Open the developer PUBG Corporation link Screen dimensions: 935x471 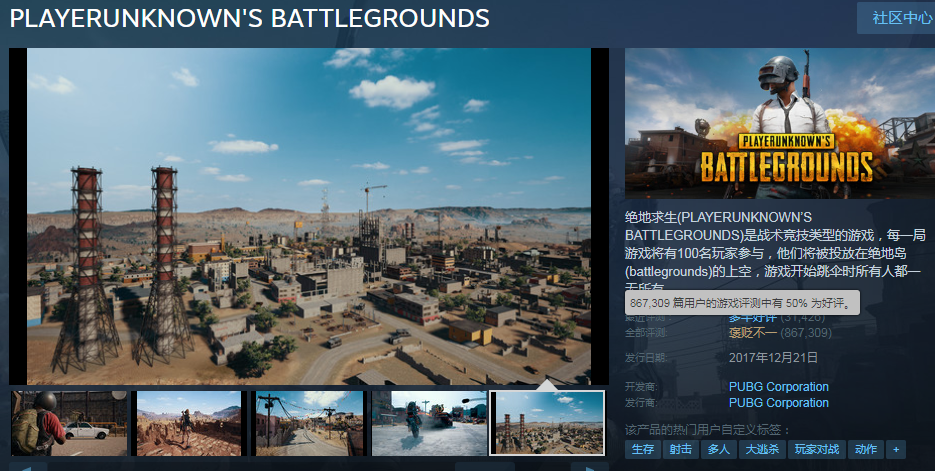click(x=778, y=387)
